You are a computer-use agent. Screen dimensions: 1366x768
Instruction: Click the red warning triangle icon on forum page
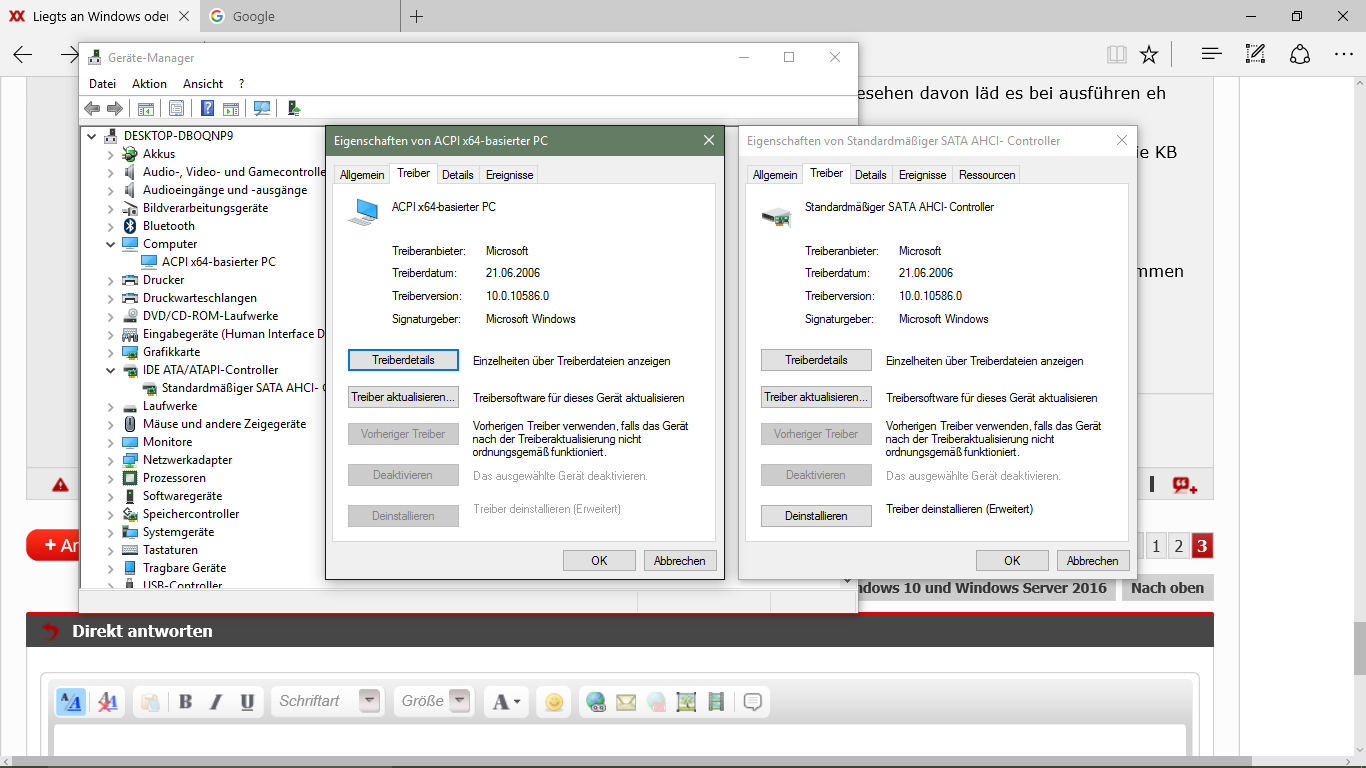(x=61, y=485)
